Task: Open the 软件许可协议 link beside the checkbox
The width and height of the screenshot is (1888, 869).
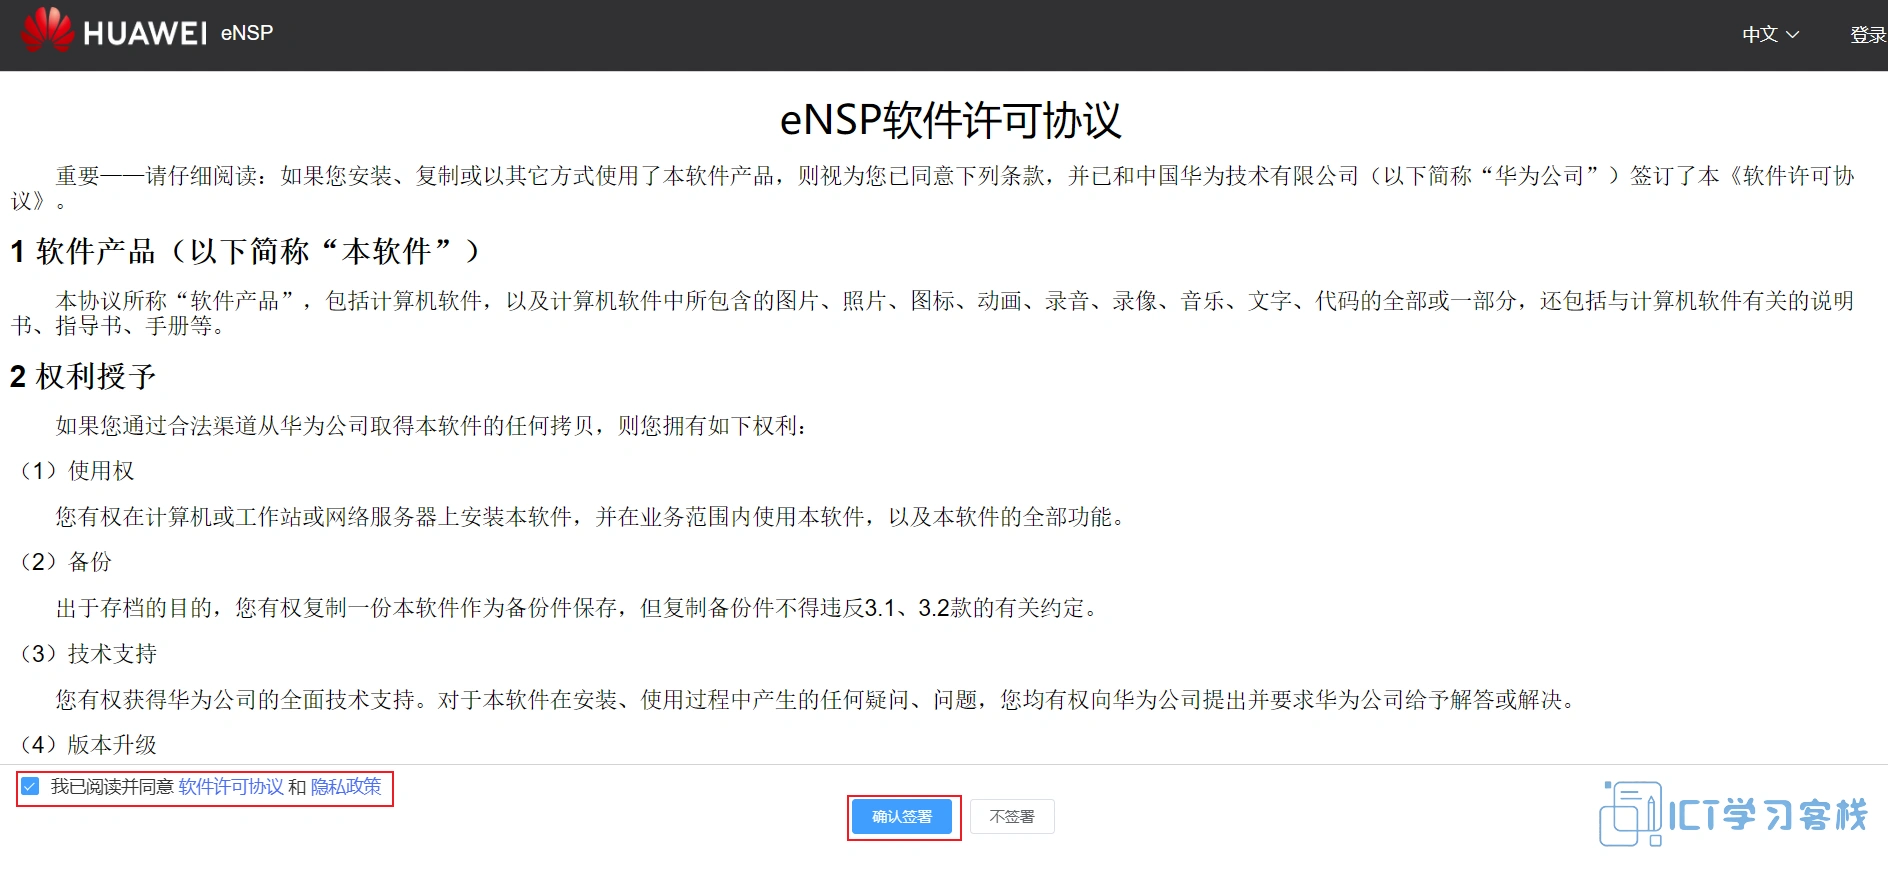Action: (x=231, y=787)
